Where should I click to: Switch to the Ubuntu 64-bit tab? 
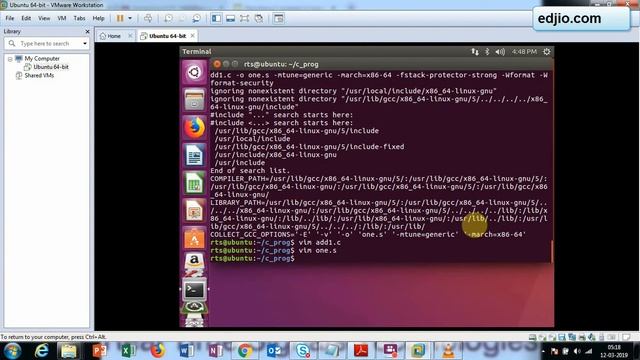tap(163, 36)
